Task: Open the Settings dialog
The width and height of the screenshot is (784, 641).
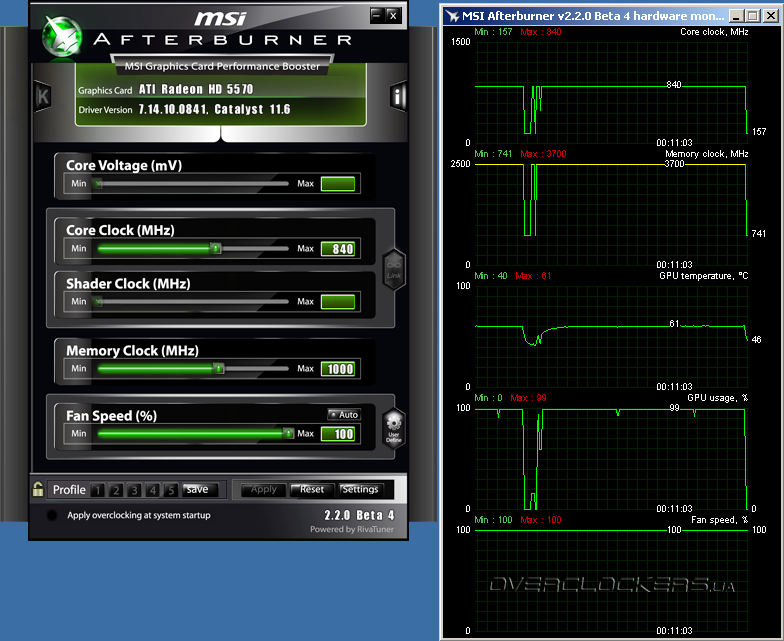Action: coord(361,490)
